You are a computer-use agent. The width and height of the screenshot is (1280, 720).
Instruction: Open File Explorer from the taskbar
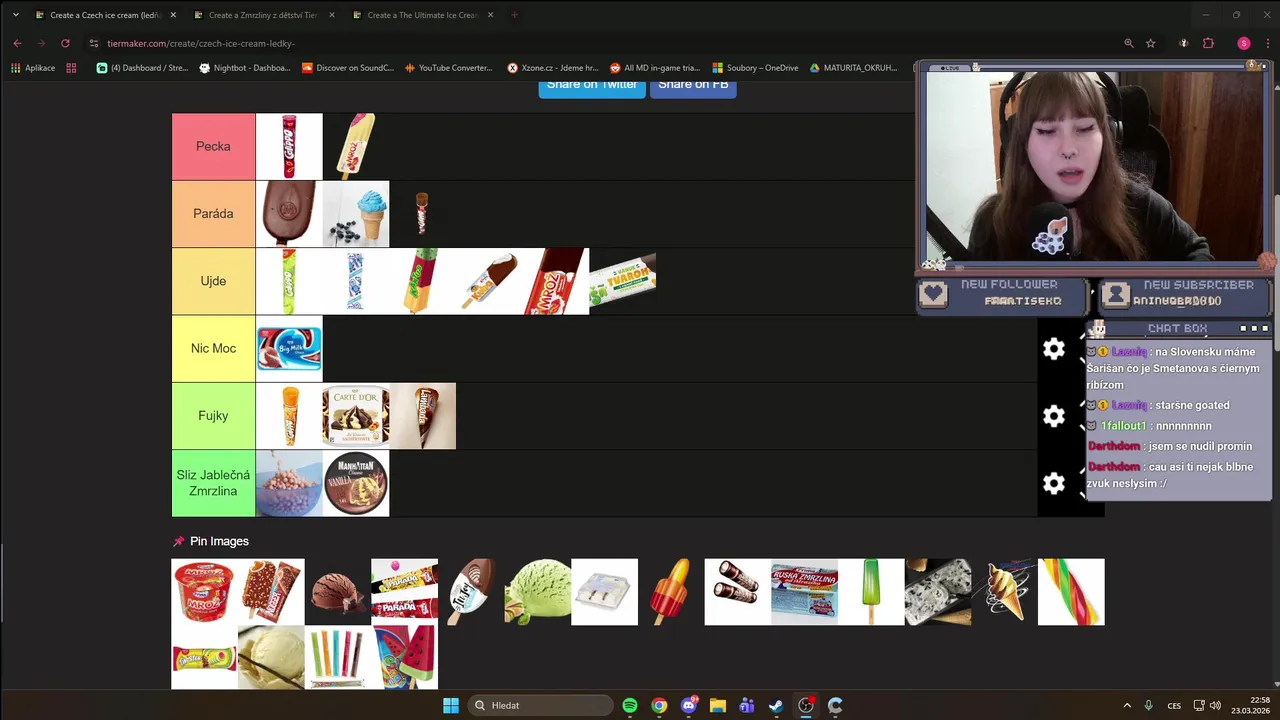point(717,705)
